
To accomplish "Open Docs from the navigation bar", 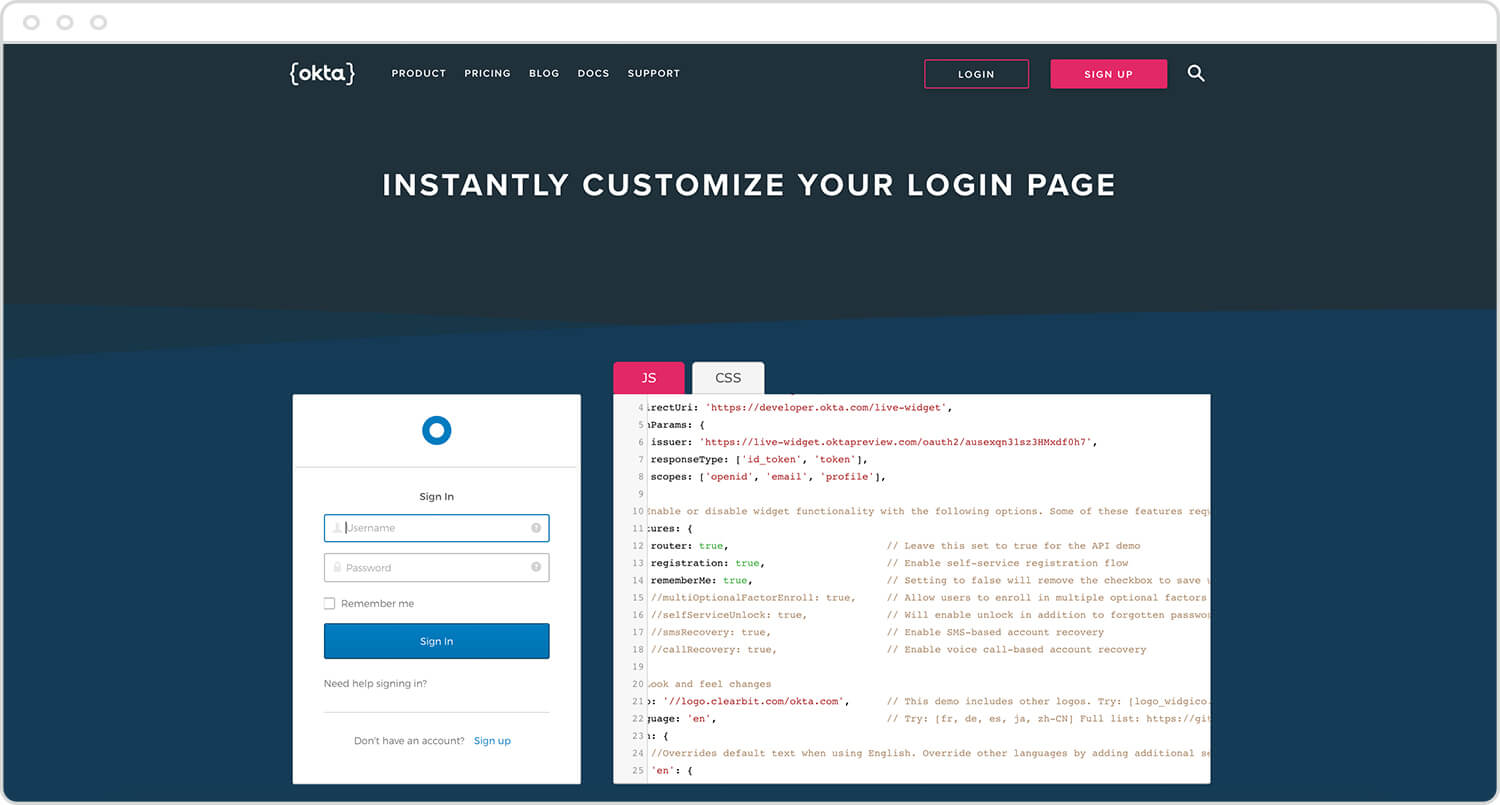I will click(x=593, y=74).
